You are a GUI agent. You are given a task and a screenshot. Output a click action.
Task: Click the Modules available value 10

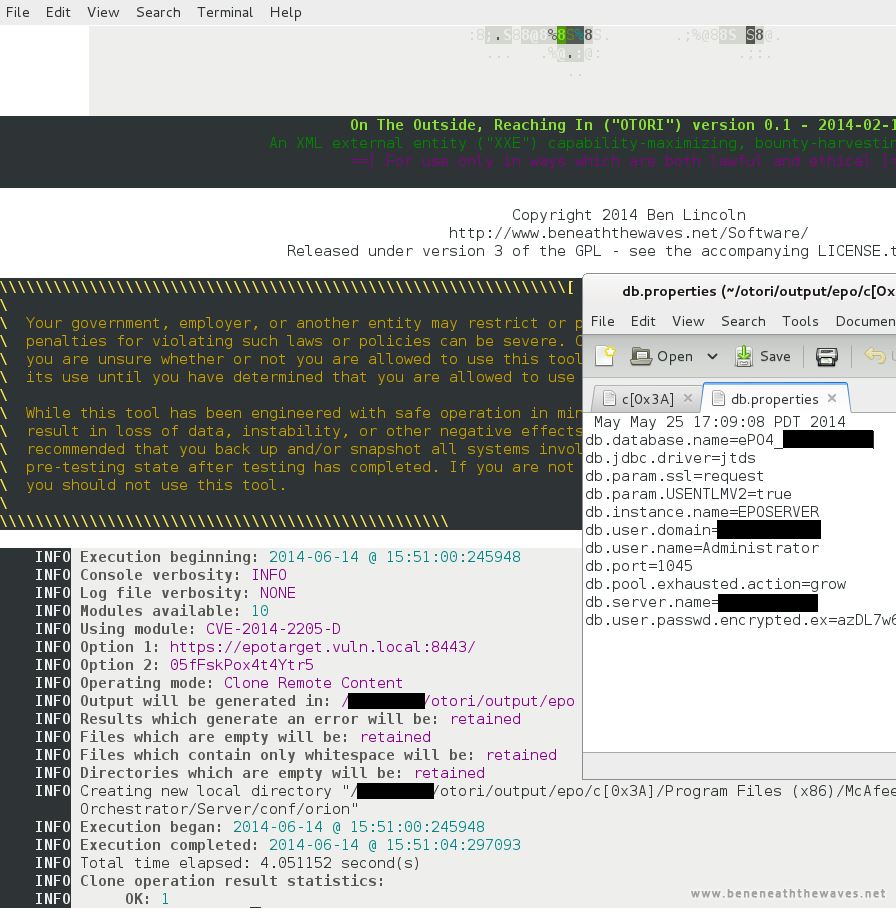pos(259,611)
